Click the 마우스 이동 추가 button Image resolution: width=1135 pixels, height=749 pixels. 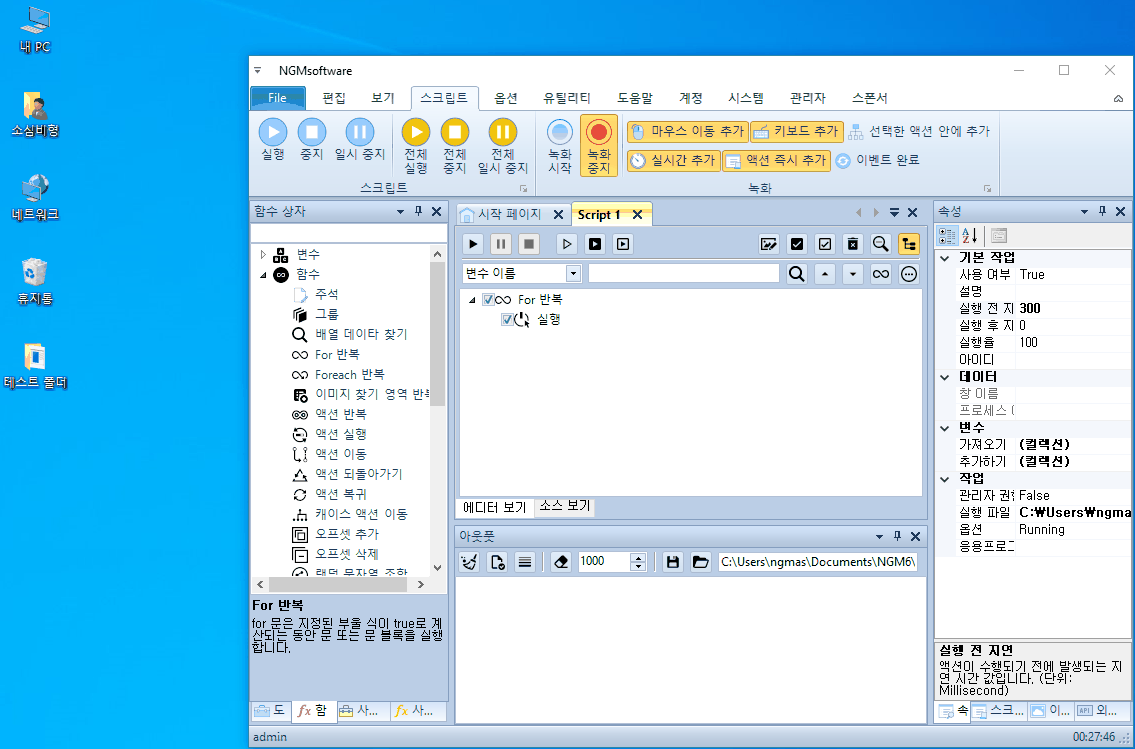(x=688, y=132)
